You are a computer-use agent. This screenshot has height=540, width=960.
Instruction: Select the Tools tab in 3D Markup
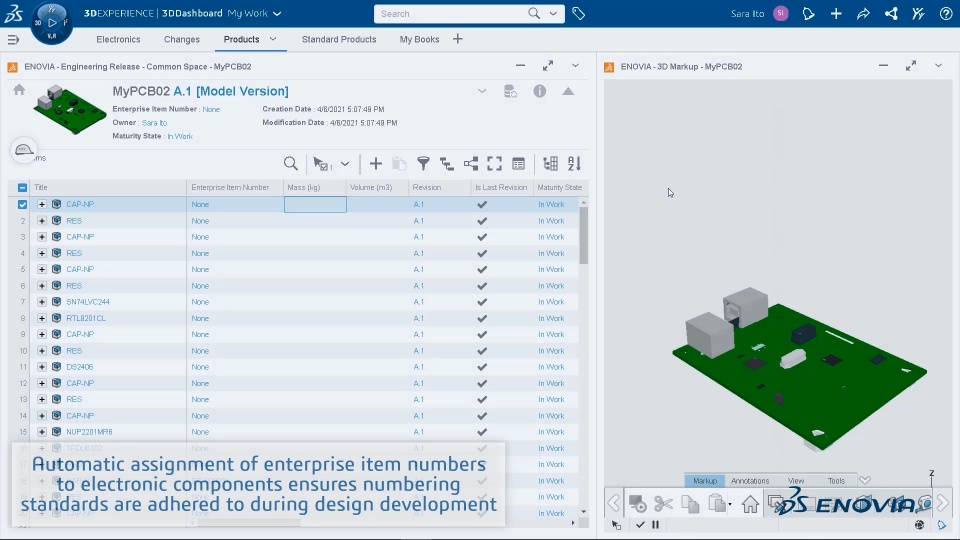point(836,481)
